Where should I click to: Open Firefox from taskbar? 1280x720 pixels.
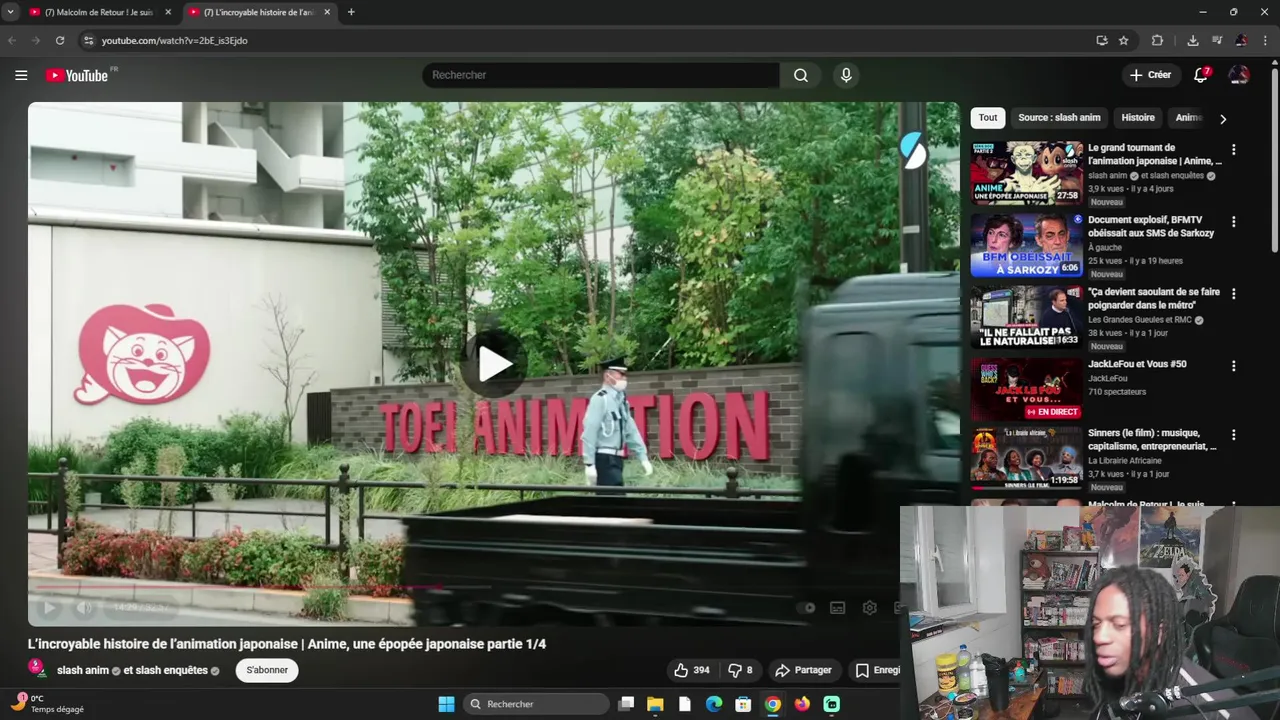pos(802,704)
